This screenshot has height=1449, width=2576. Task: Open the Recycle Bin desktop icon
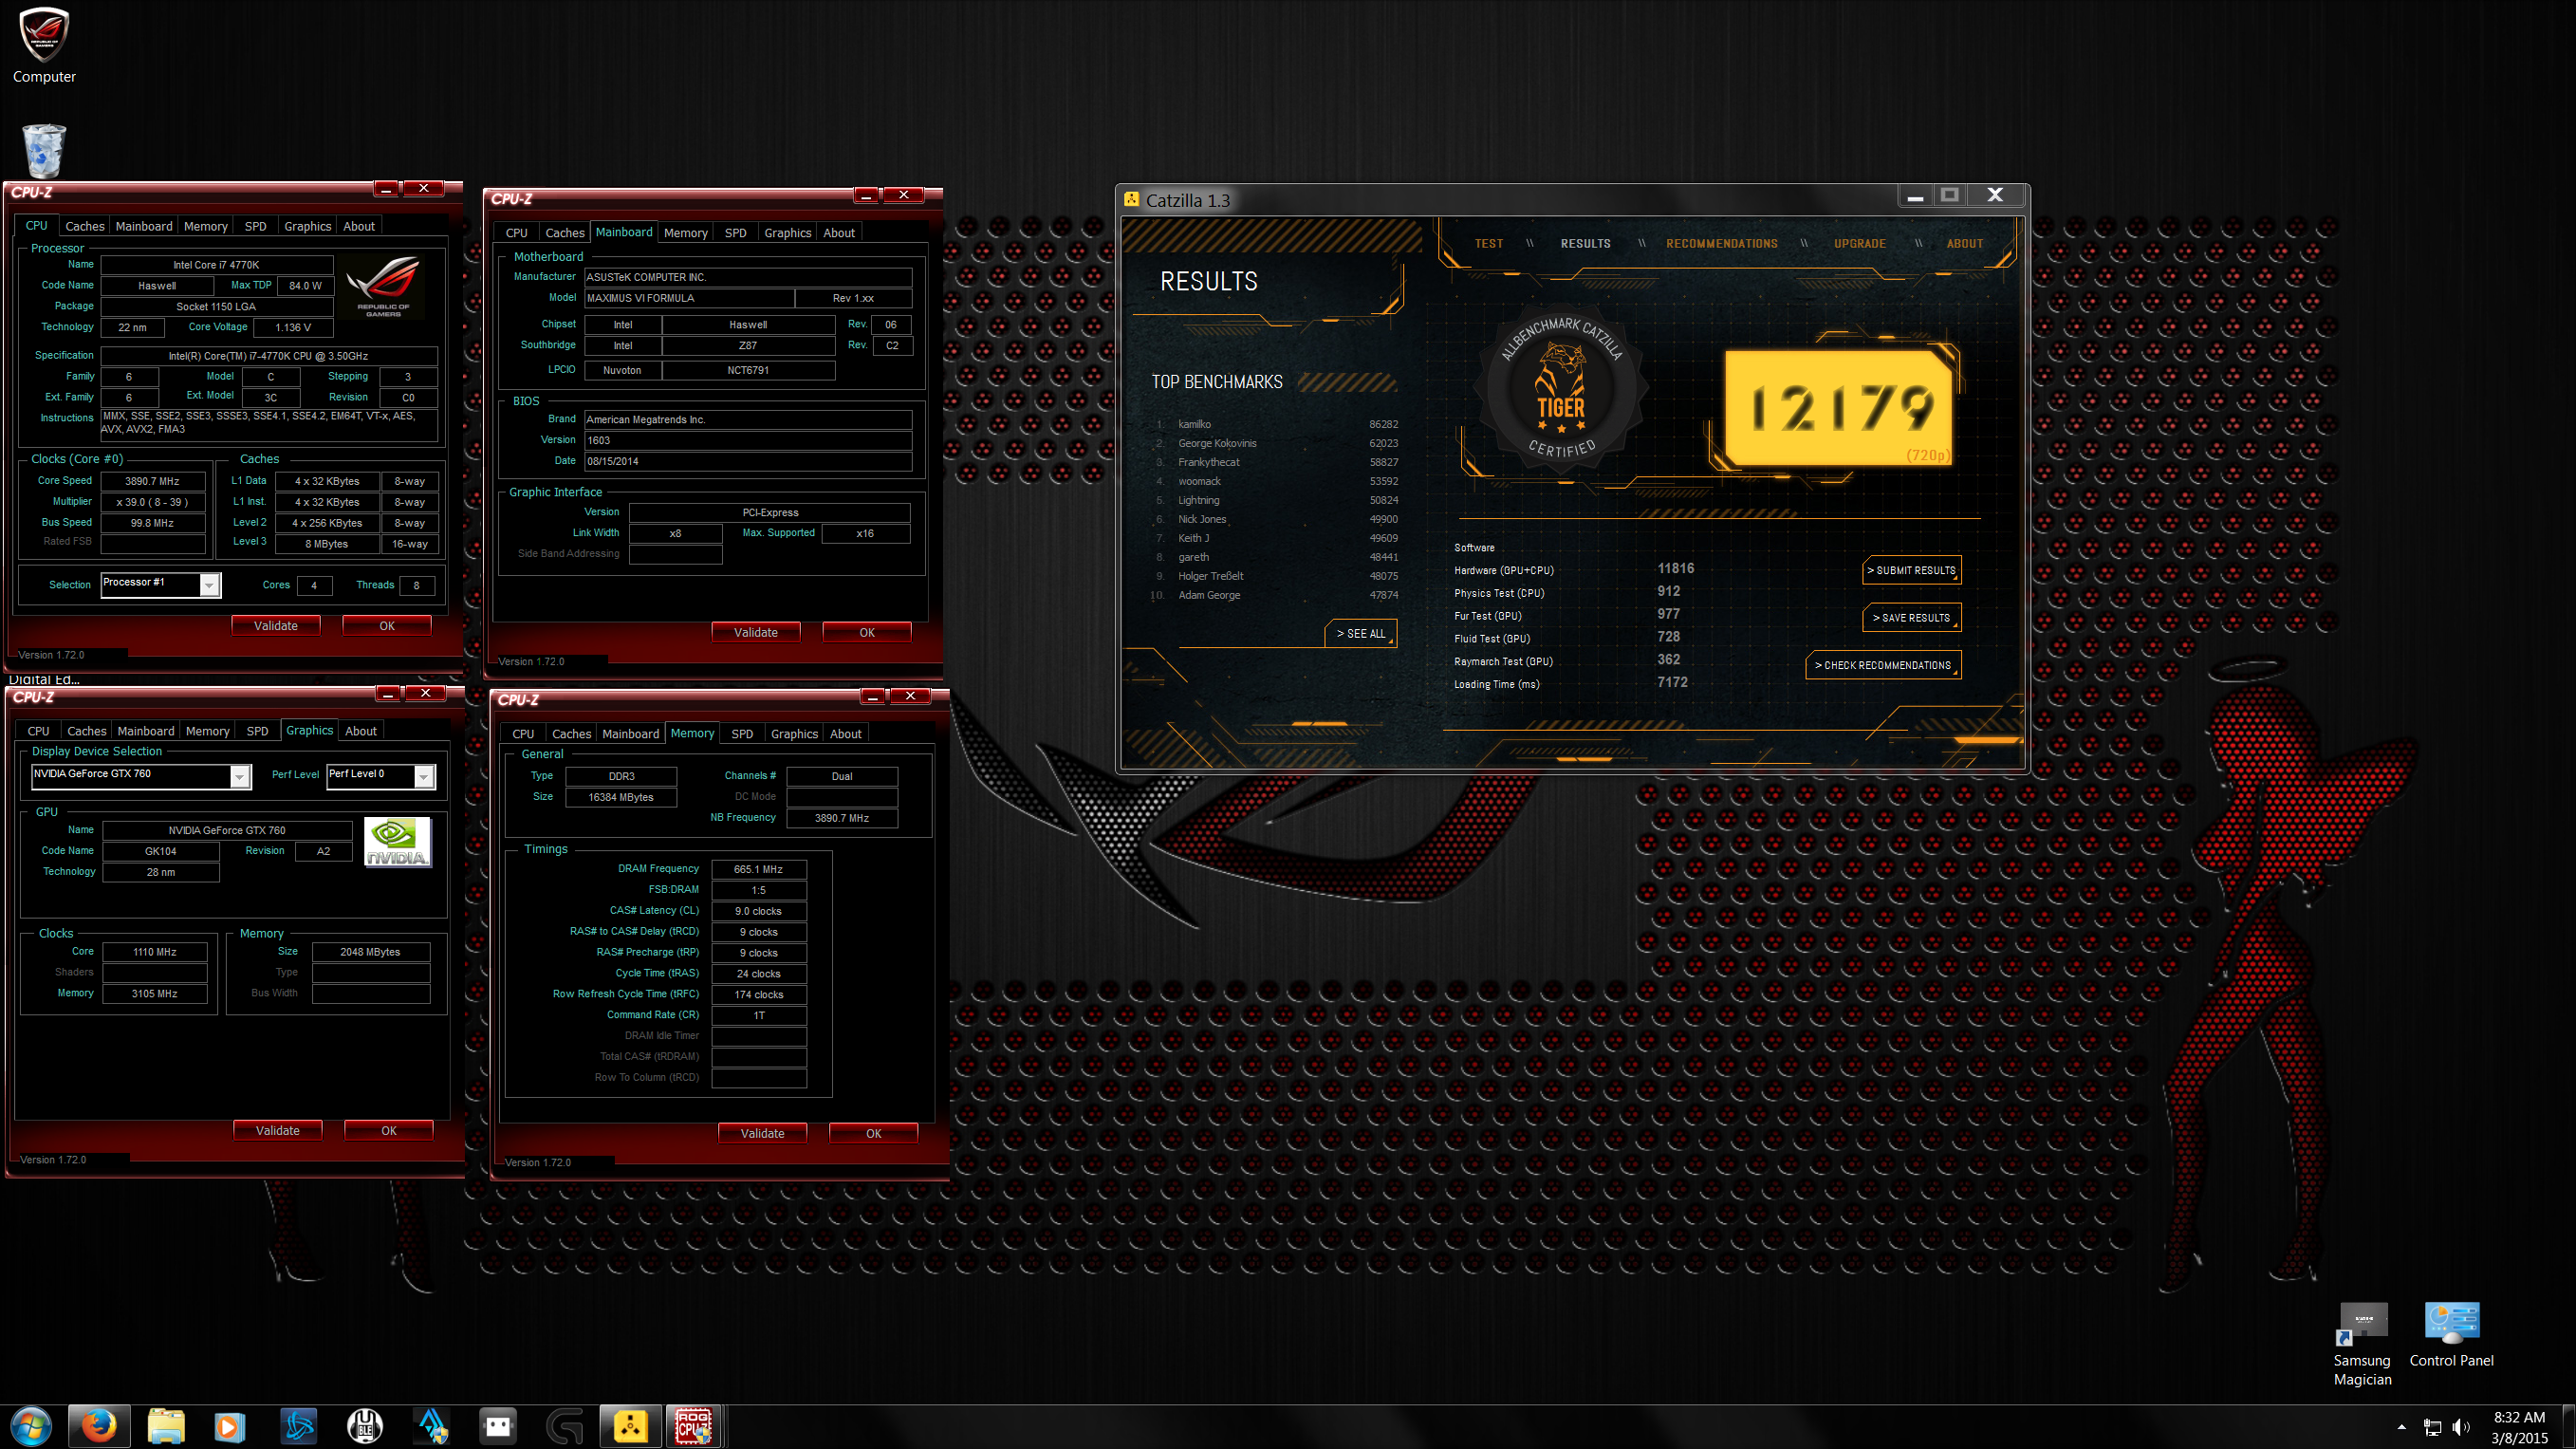pyautogui.click(x=44, y=151)
